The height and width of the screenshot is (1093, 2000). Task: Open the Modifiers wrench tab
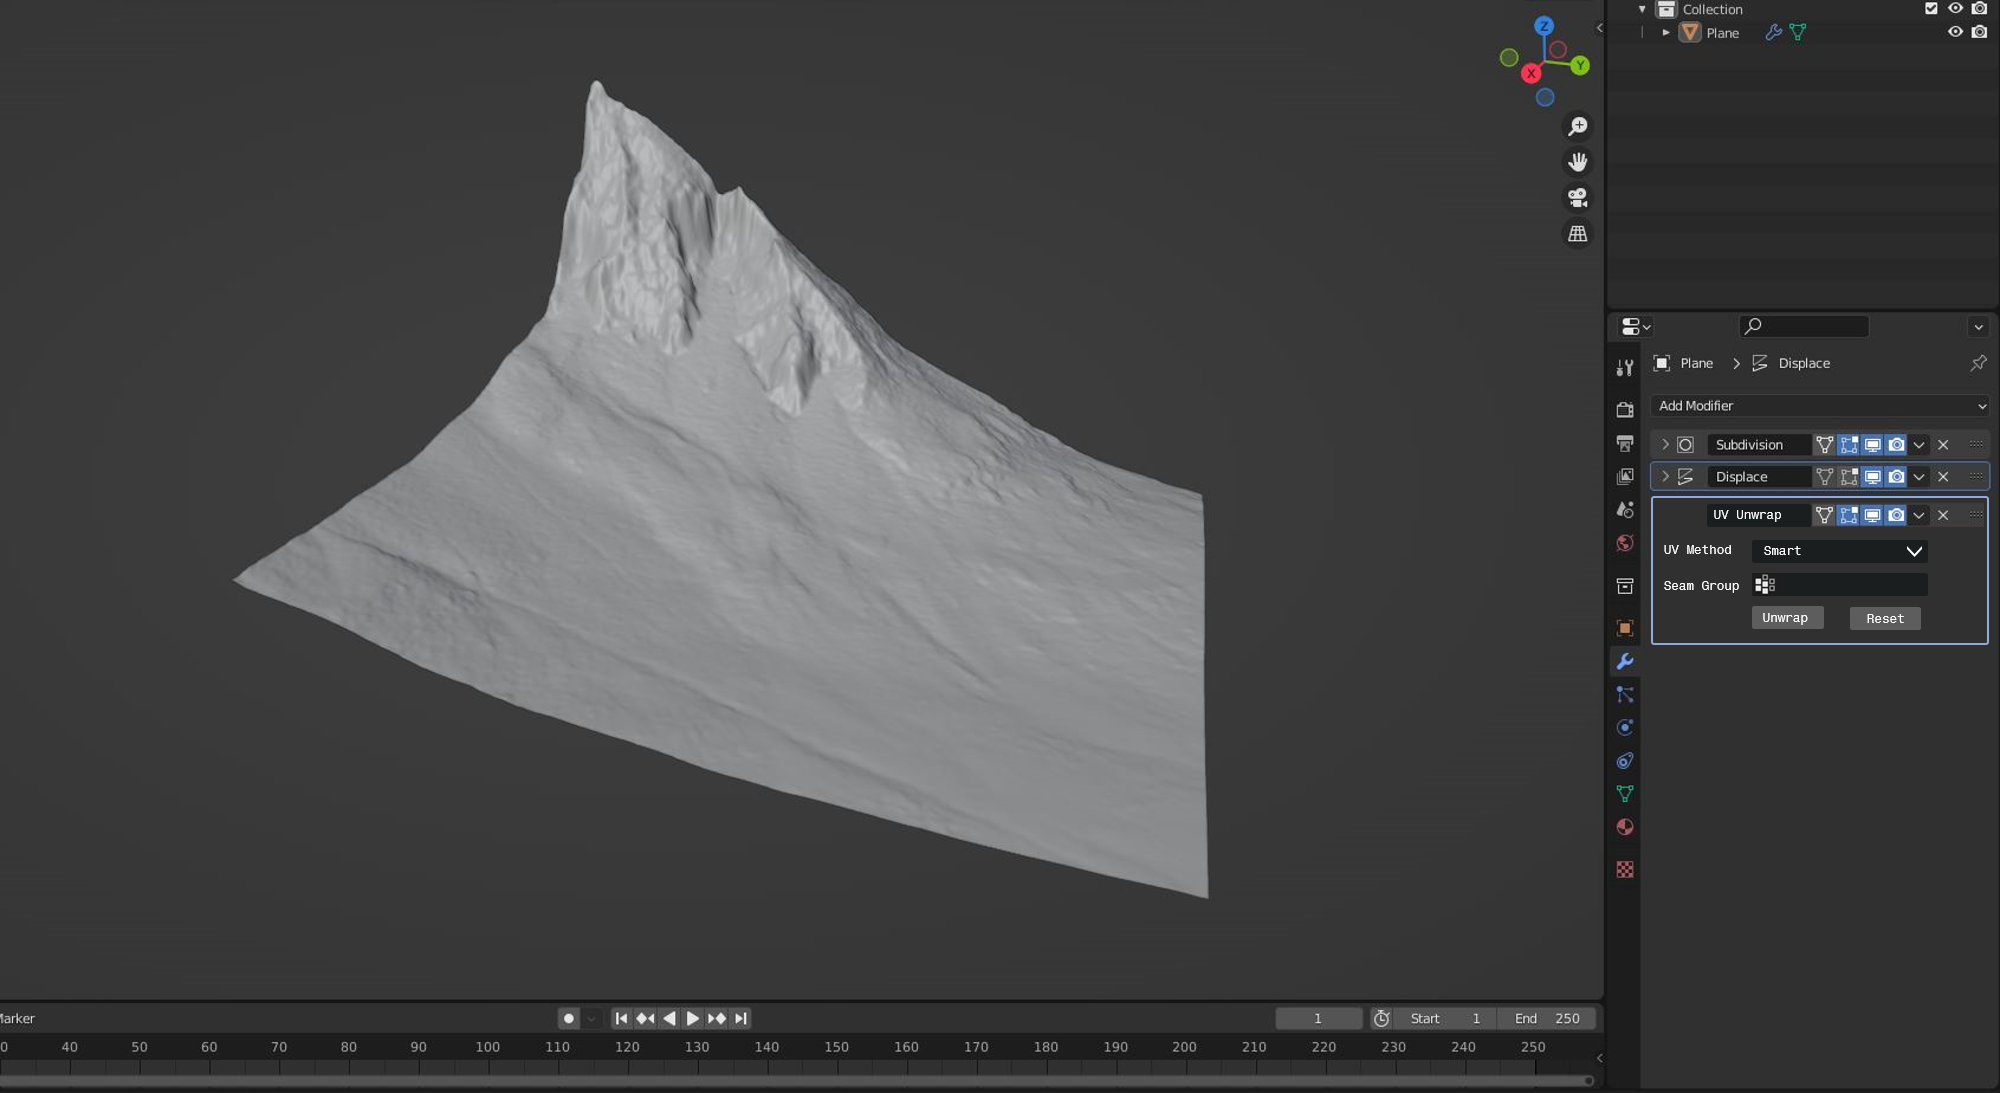(x=1625, y=661)
